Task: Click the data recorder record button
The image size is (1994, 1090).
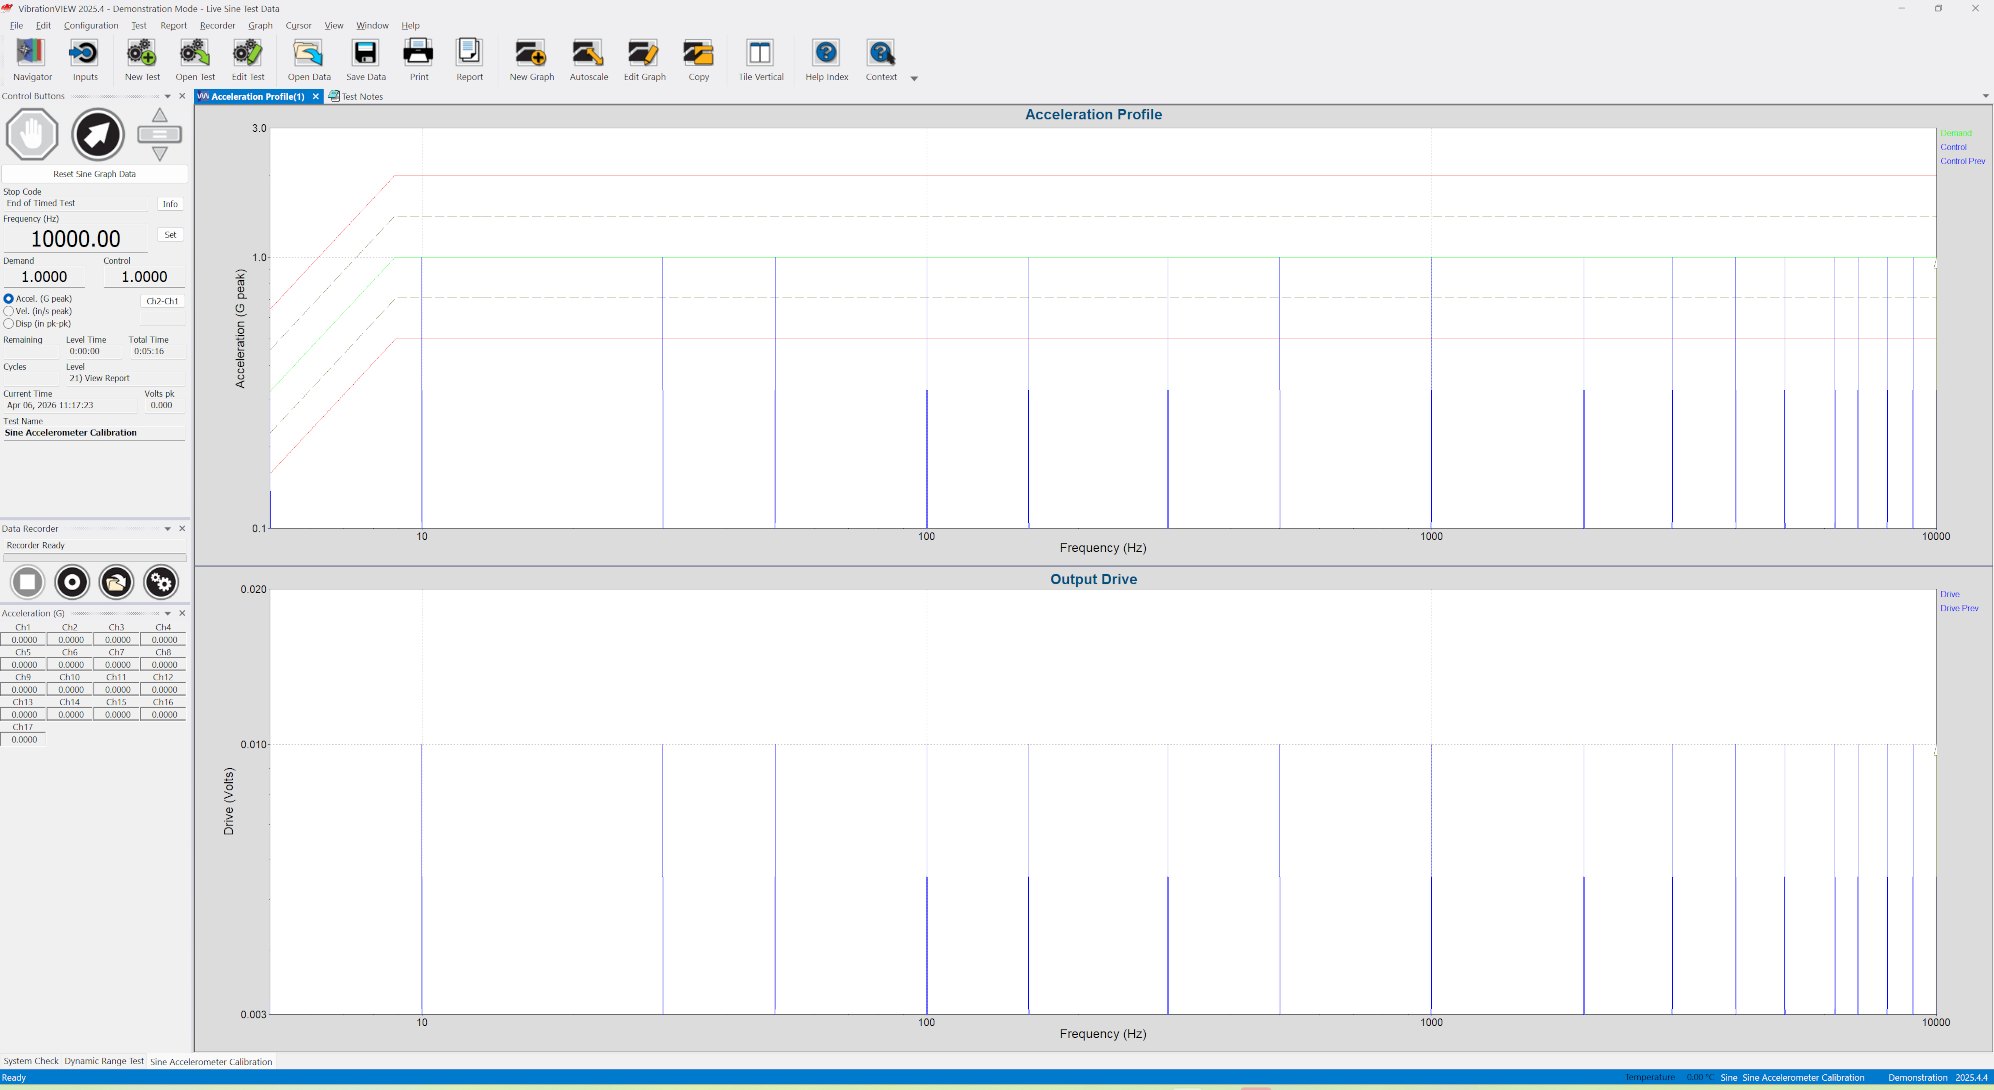Action: [72, 582]
